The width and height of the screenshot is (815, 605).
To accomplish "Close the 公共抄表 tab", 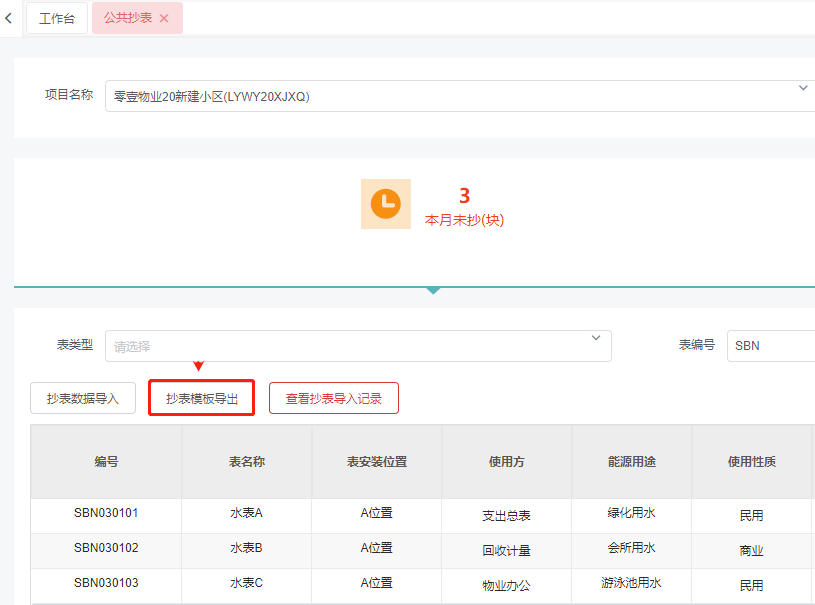I will (164, 18).
